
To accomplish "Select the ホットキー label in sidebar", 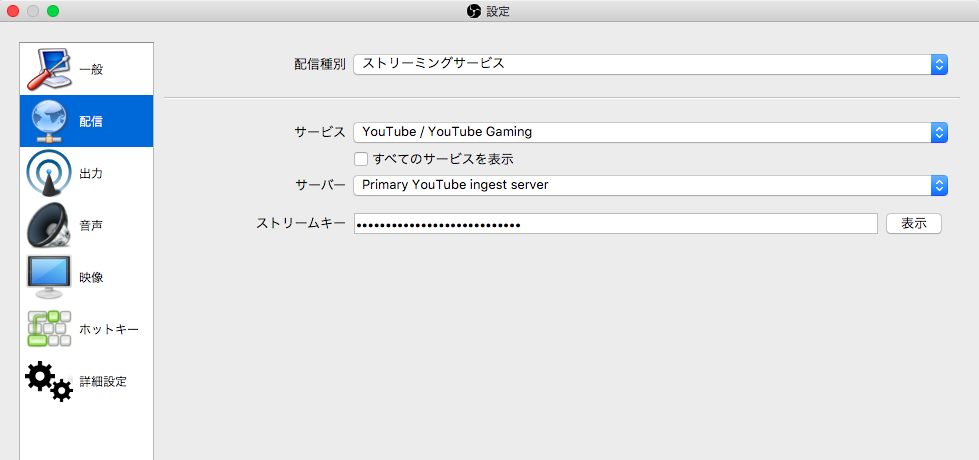I will 109,329.
